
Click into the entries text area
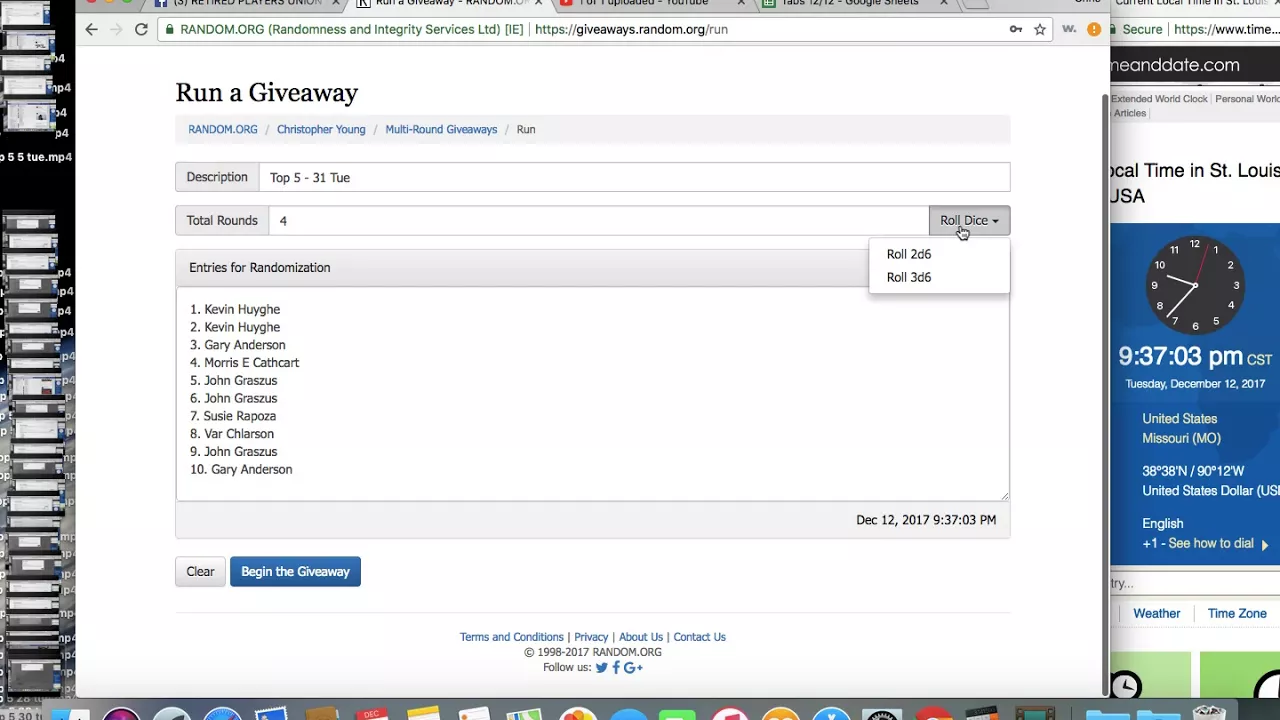[x=592, y=394]
